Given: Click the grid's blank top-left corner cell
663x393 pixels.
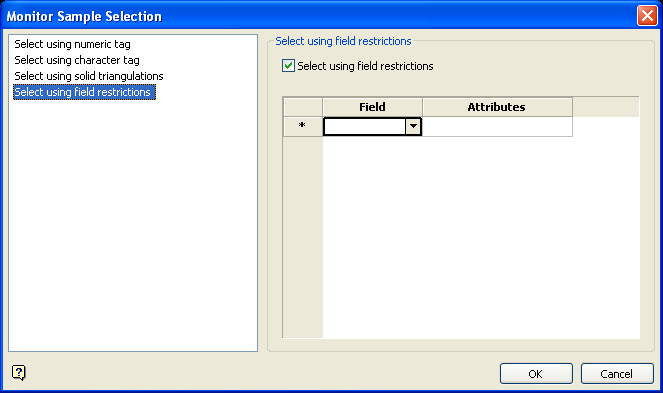Looking at the screenshot, I should [303, 107].
